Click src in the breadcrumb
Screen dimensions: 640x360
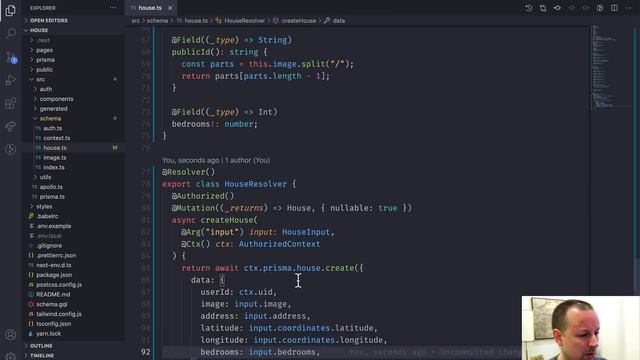tap(136, 21)
